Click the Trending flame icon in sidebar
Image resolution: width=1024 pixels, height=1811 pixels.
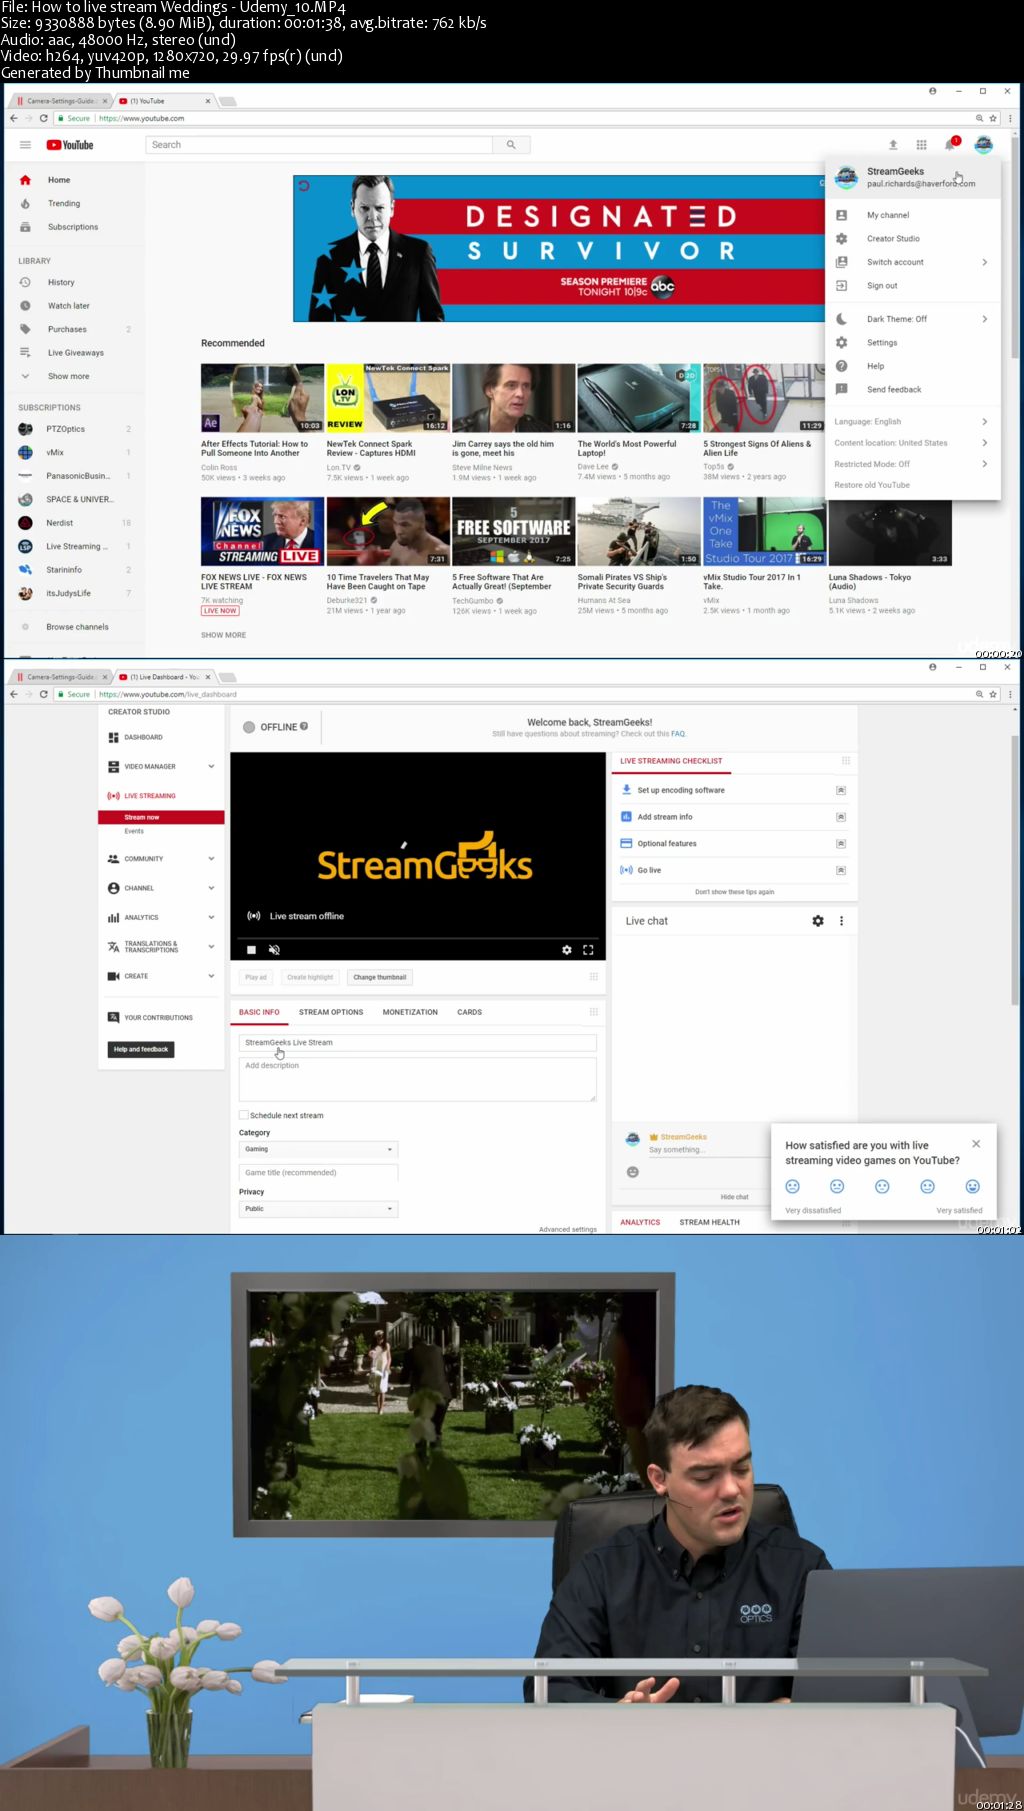point(25,204)
